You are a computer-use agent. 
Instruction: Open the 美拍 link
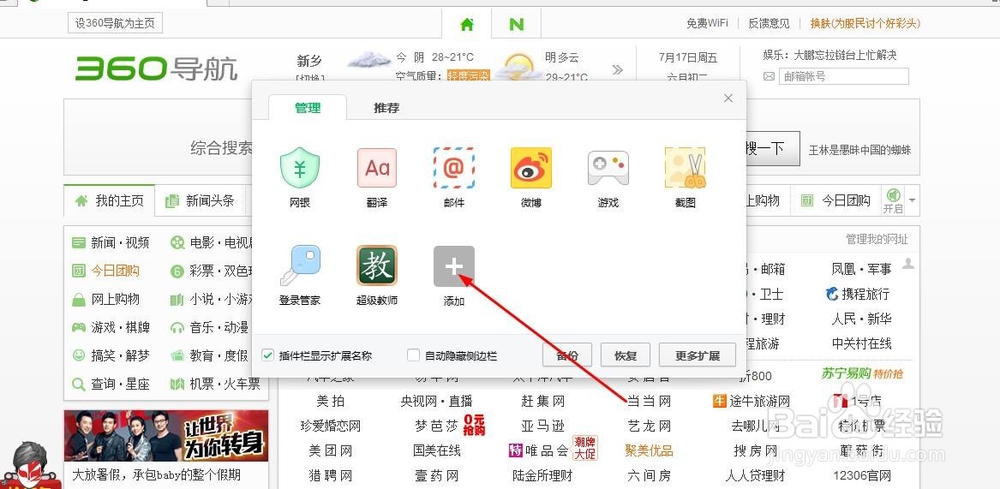coord(330,401)
